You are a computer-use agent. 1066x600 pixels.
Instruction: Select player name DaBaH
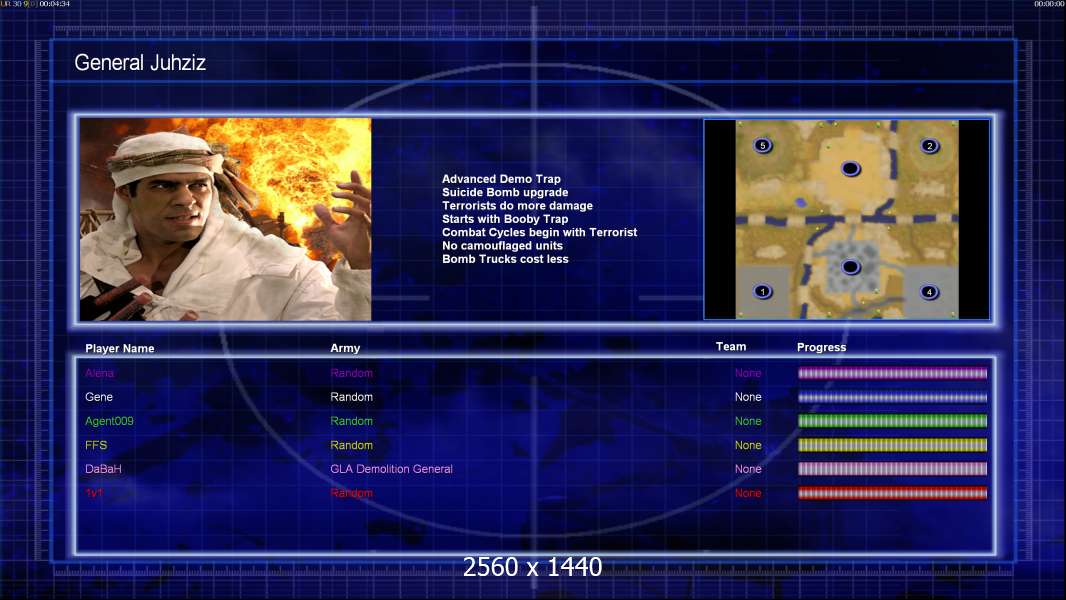(103, 469)
